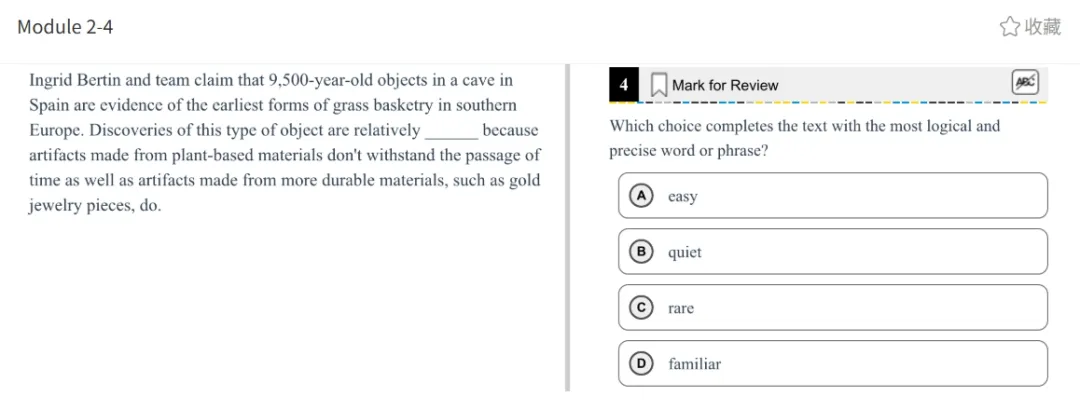Click the blank line in the passage
1080x410 pixels.
(451, 131)
